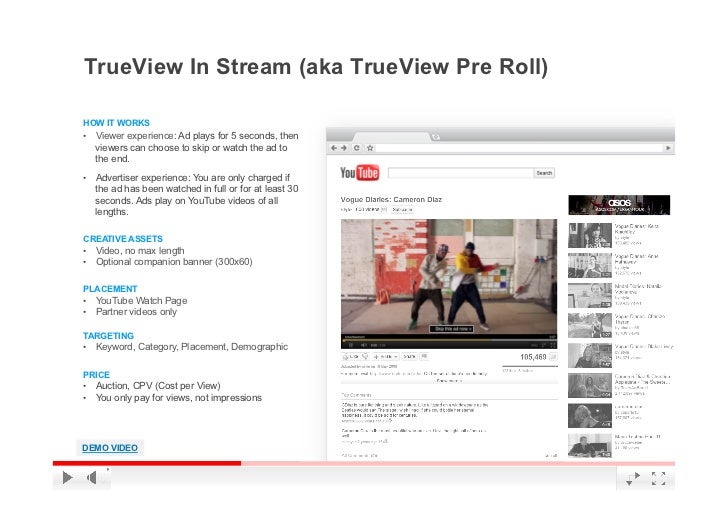
Task: Click the Subscribe button under the video title
Action: click(402, 209)
